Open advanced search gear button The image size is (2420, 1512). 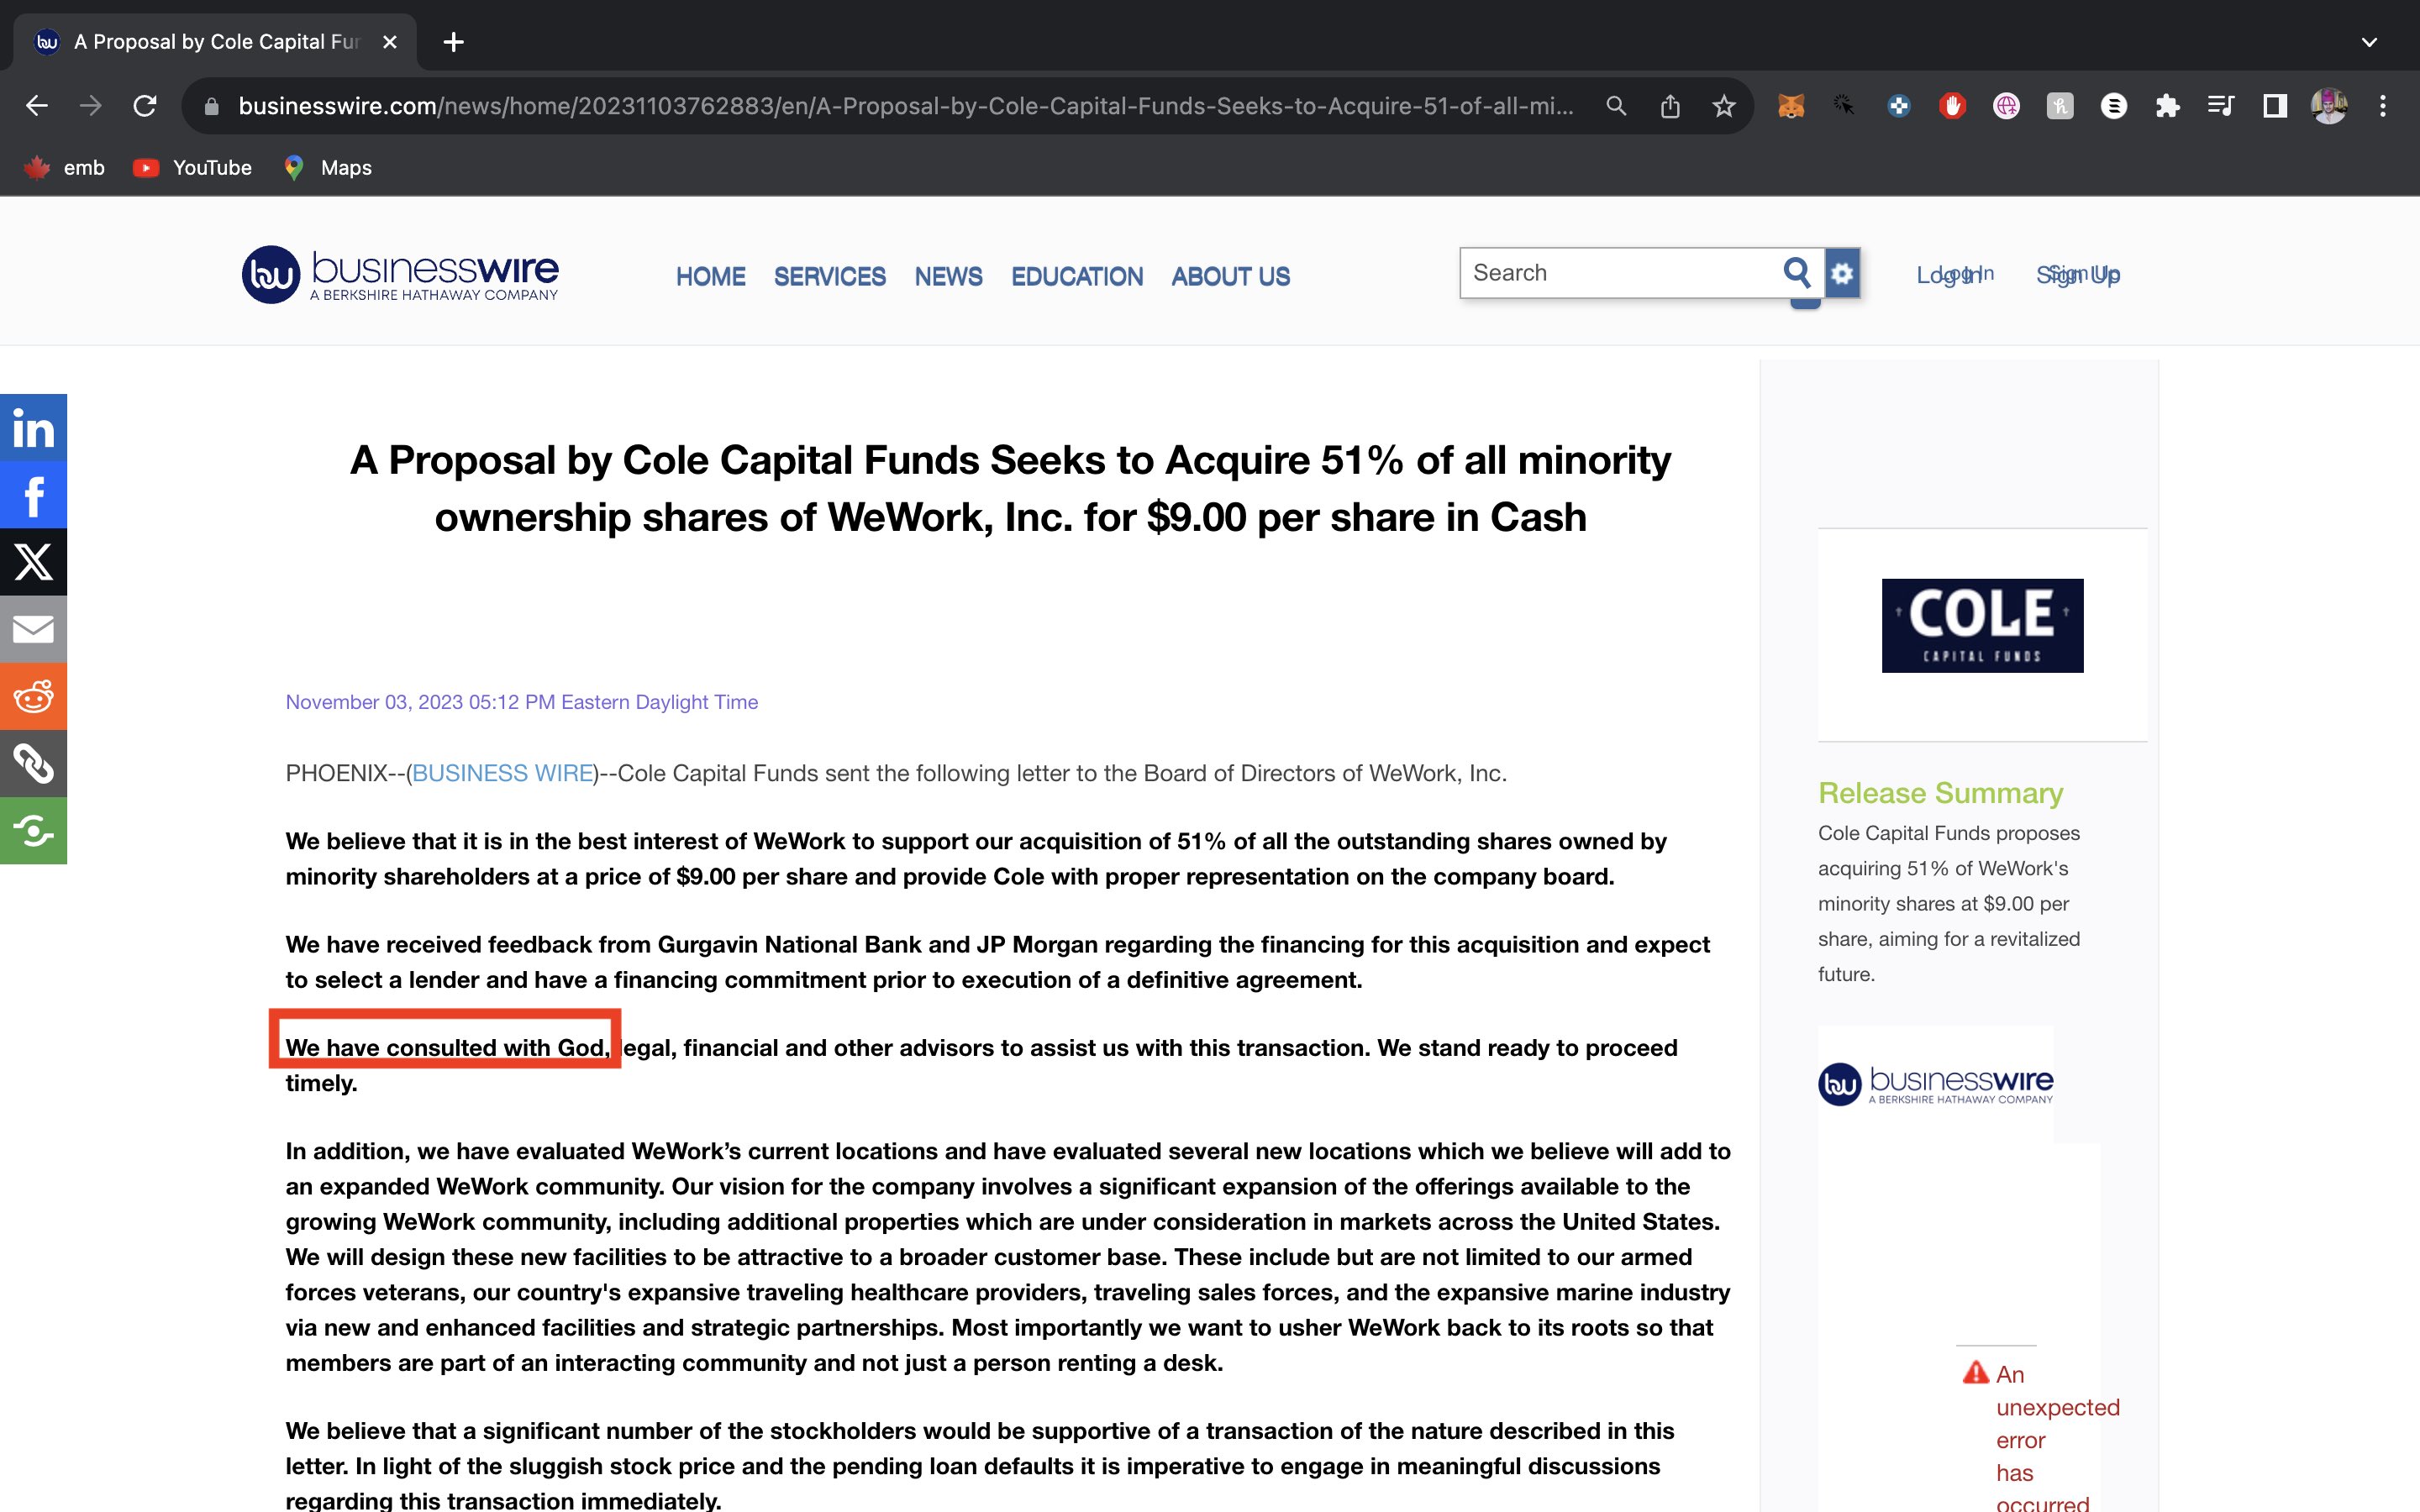point(1842,272)
